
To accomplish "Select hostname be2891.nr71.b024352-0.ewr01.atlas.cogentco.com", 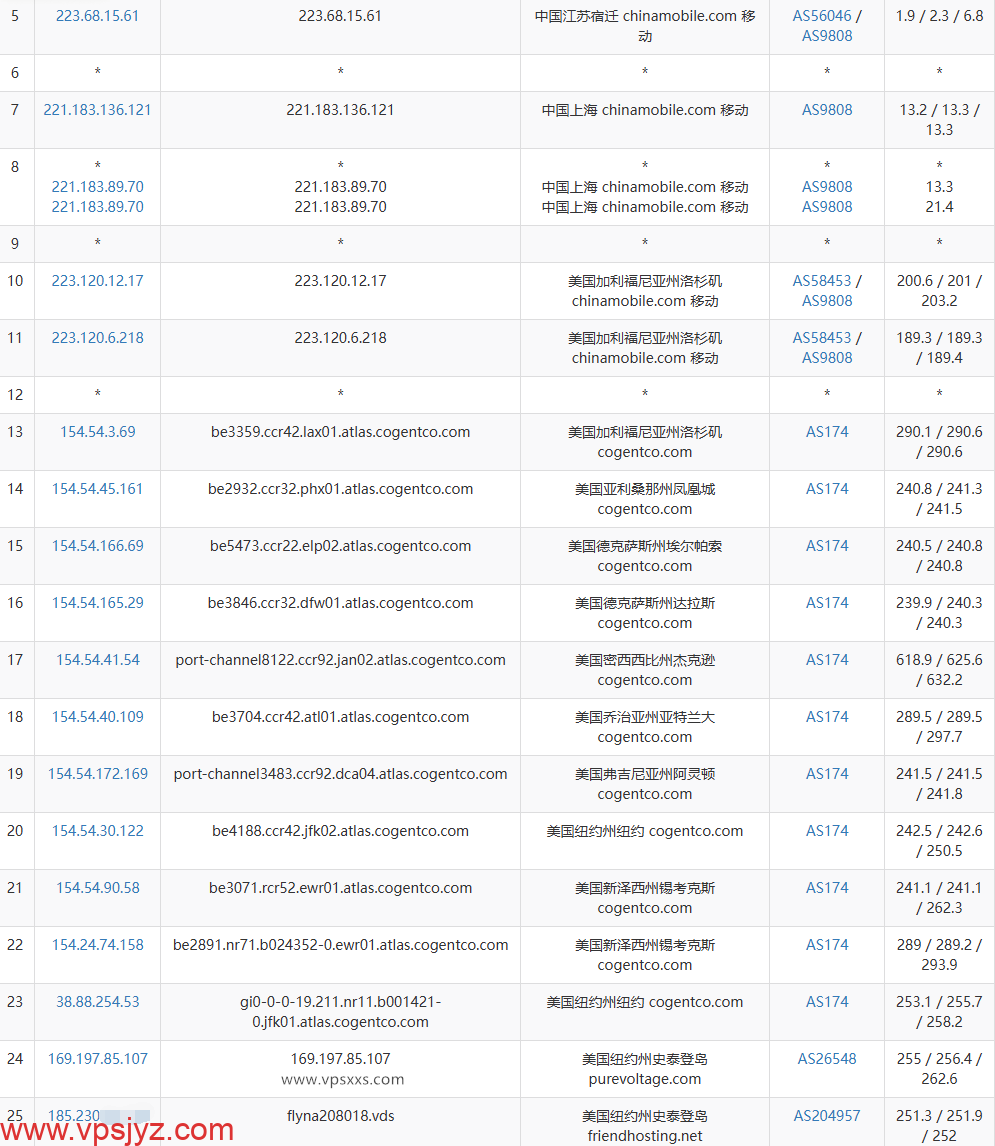I will tap(340, 945).
